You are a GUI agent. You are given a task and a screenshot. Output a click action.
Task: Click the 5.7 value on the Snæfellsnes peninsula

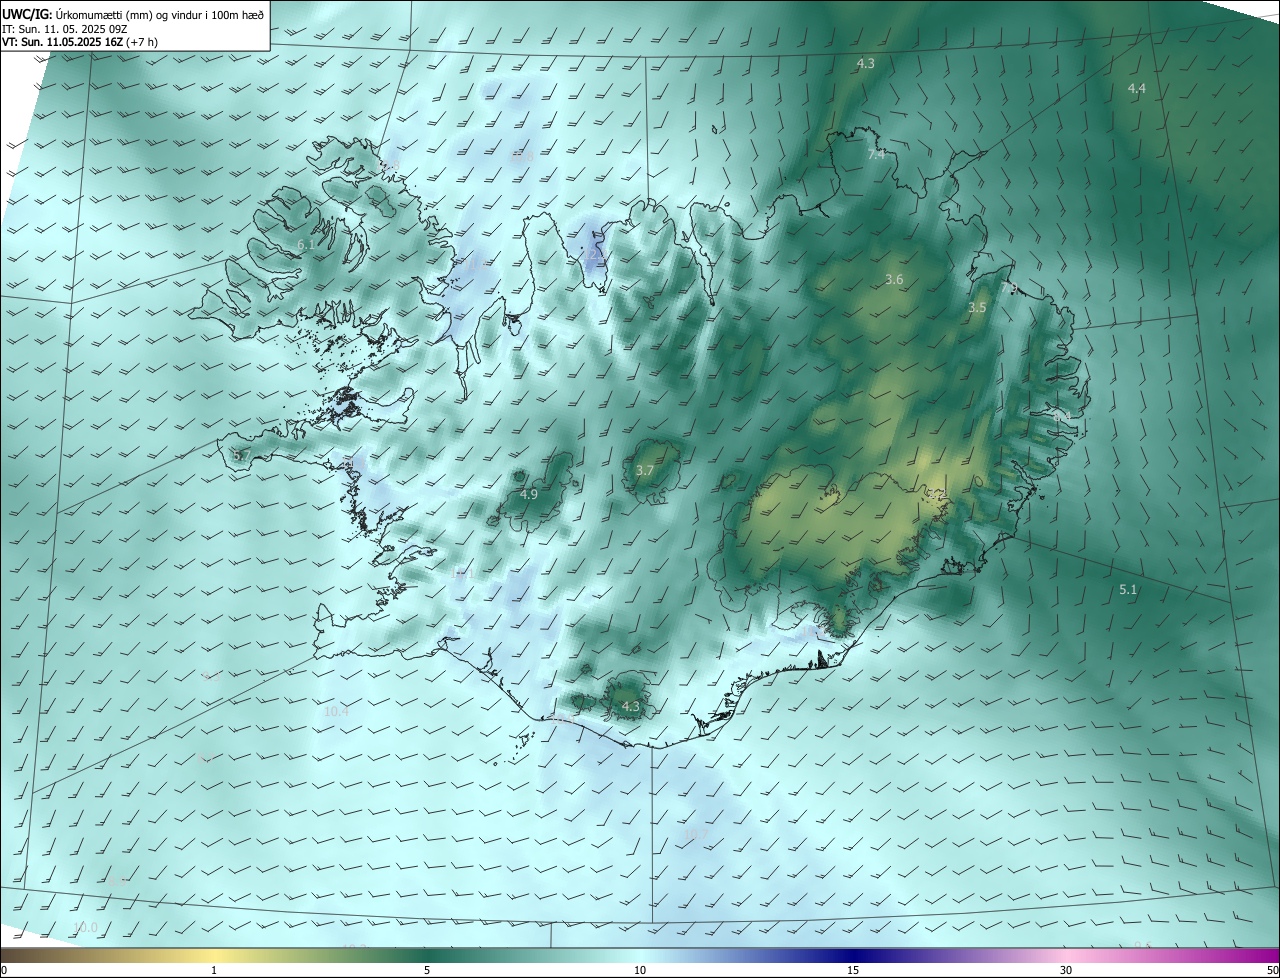point(241,455)
